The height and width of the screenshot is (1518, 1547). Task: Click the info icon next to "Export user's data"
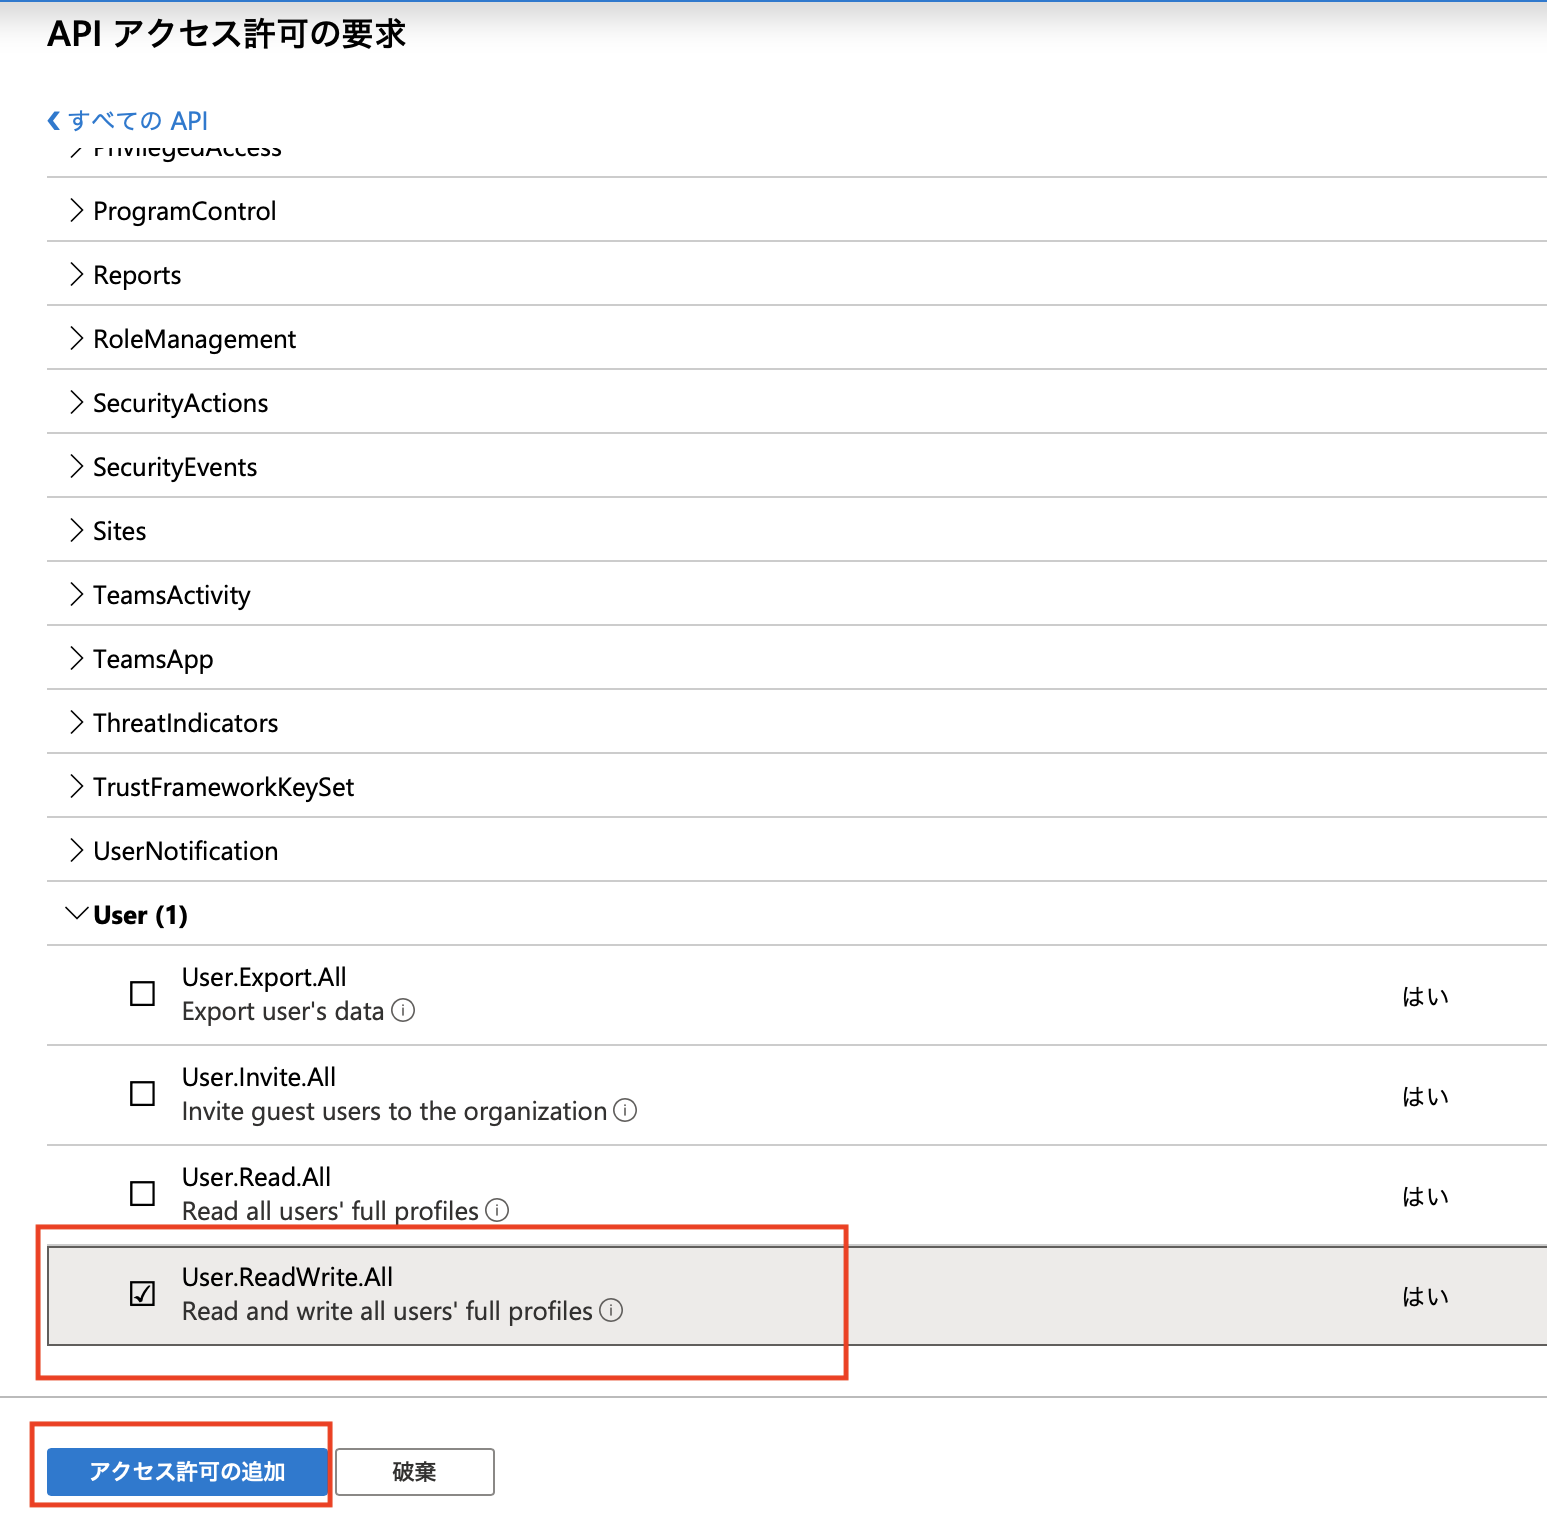pyautogui.click(x=404, y=1011)
